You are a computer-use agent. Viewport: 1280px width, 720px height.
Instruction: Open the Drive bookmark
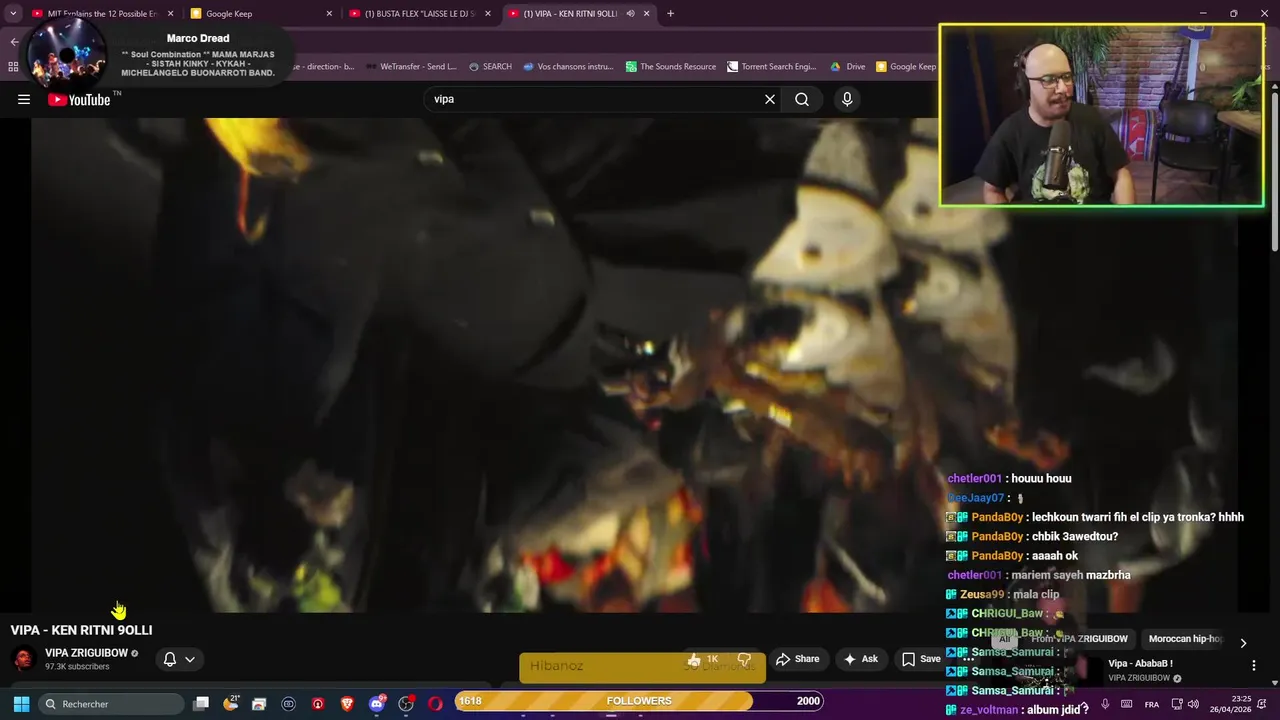click(847, 67)
